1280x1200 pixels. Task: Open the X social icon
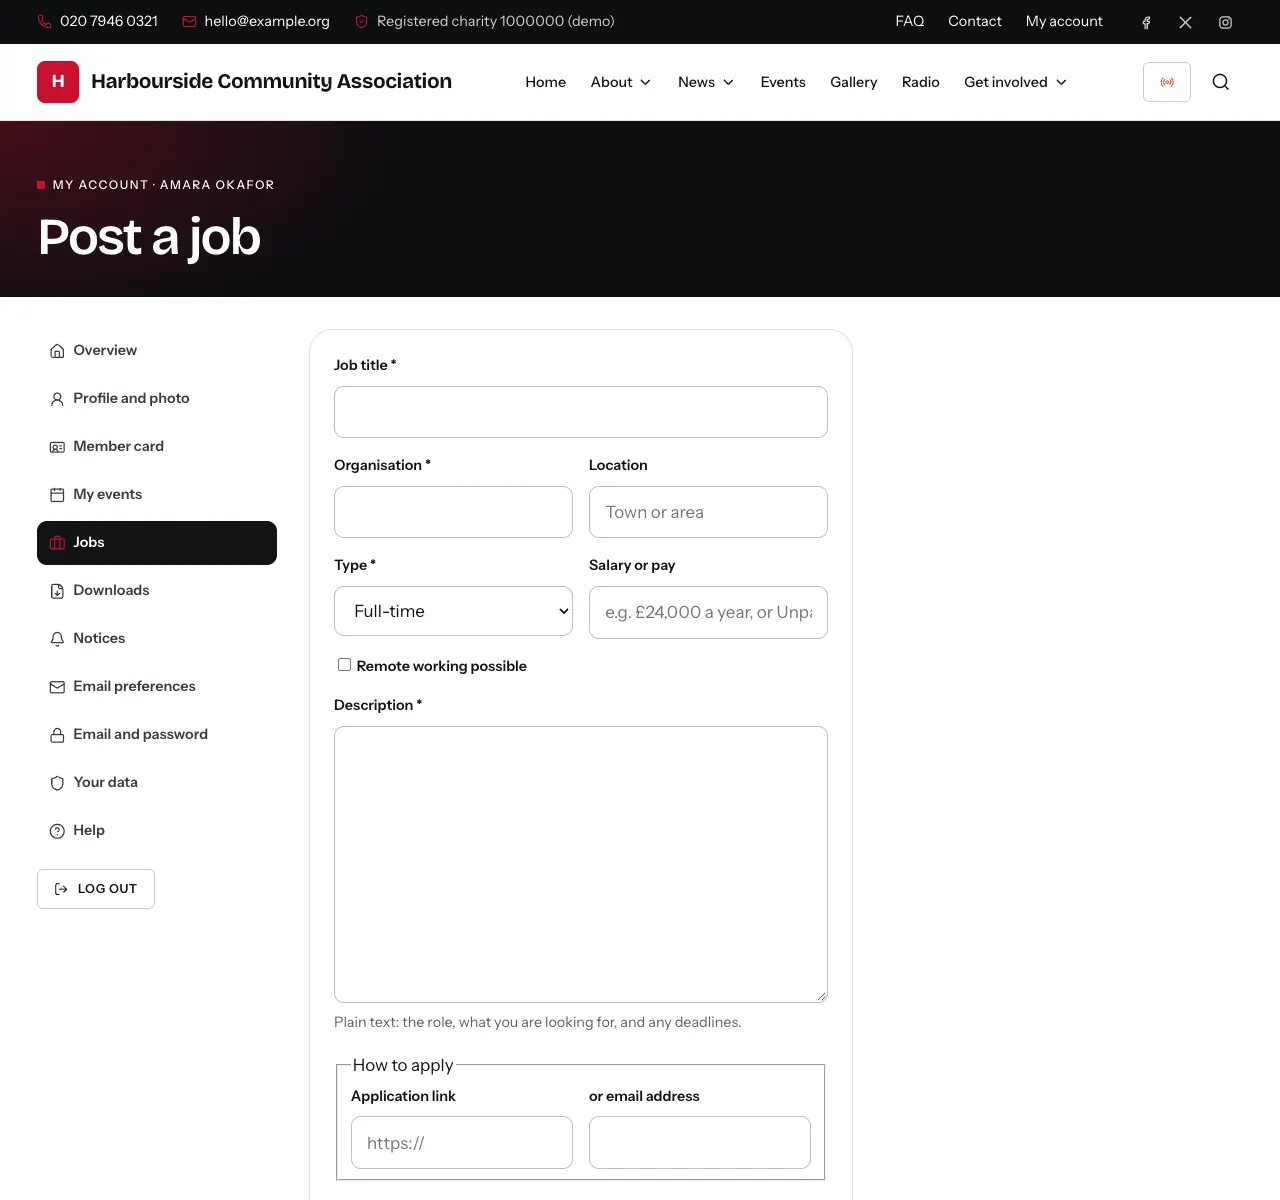pos(1185,22)
